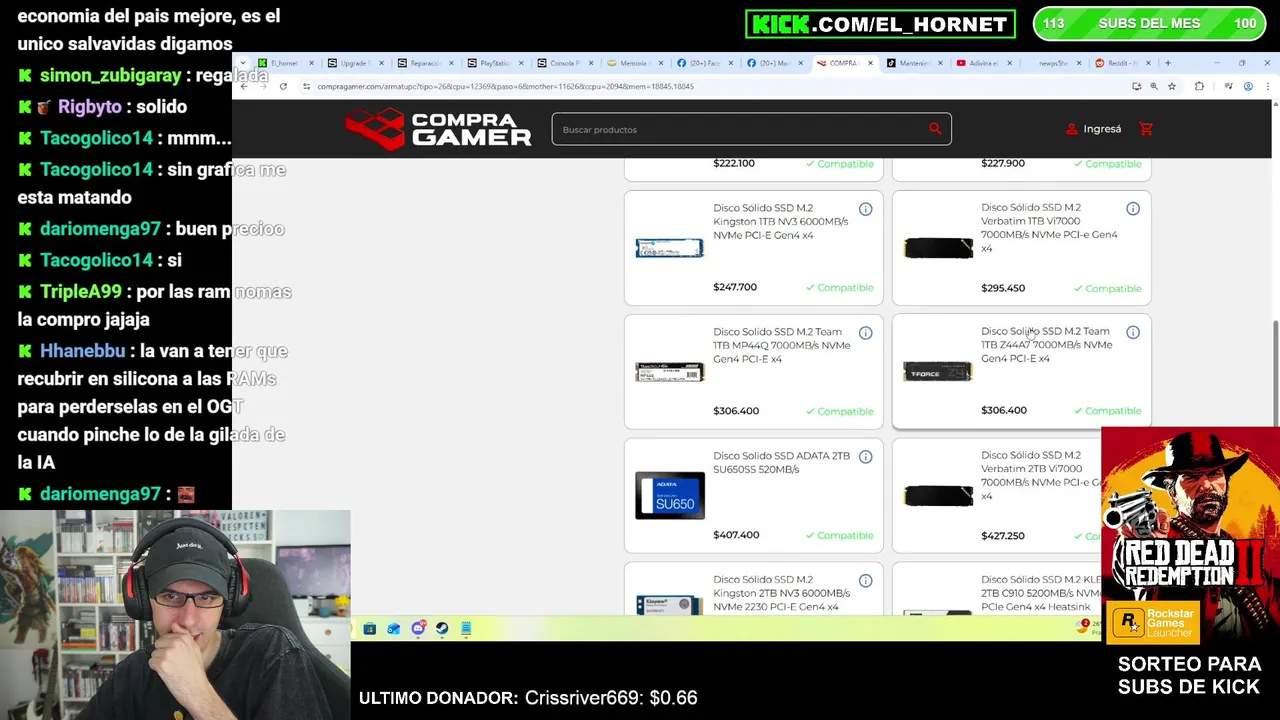Open info icon for Team 1TB MP44Q SSD
Viewport: 1280px width, 720px height.
(x=865, y=333)
